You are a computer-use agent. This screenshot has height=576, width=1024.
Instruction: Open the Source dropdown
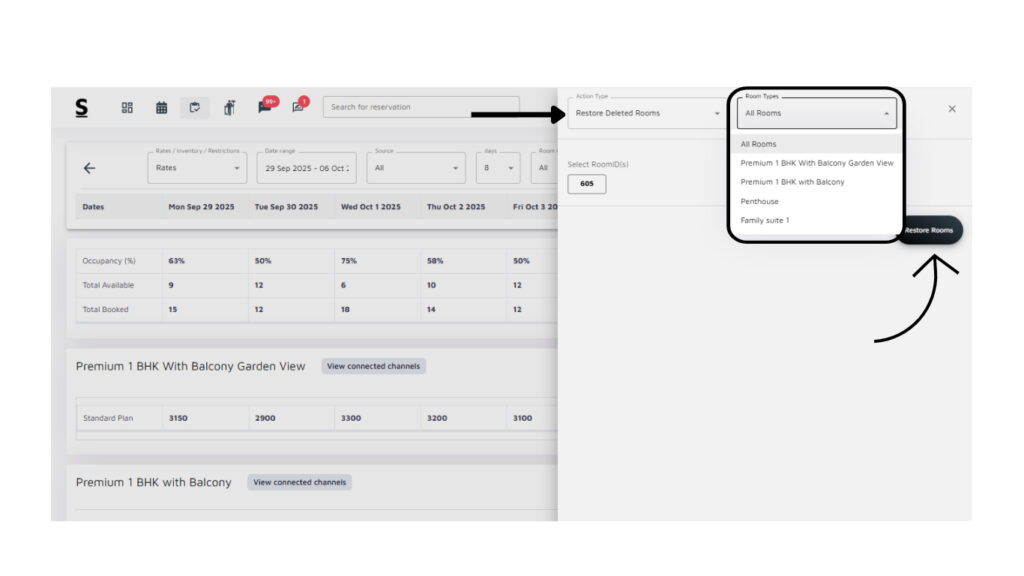pyautogui.click(x=415, y=168)
